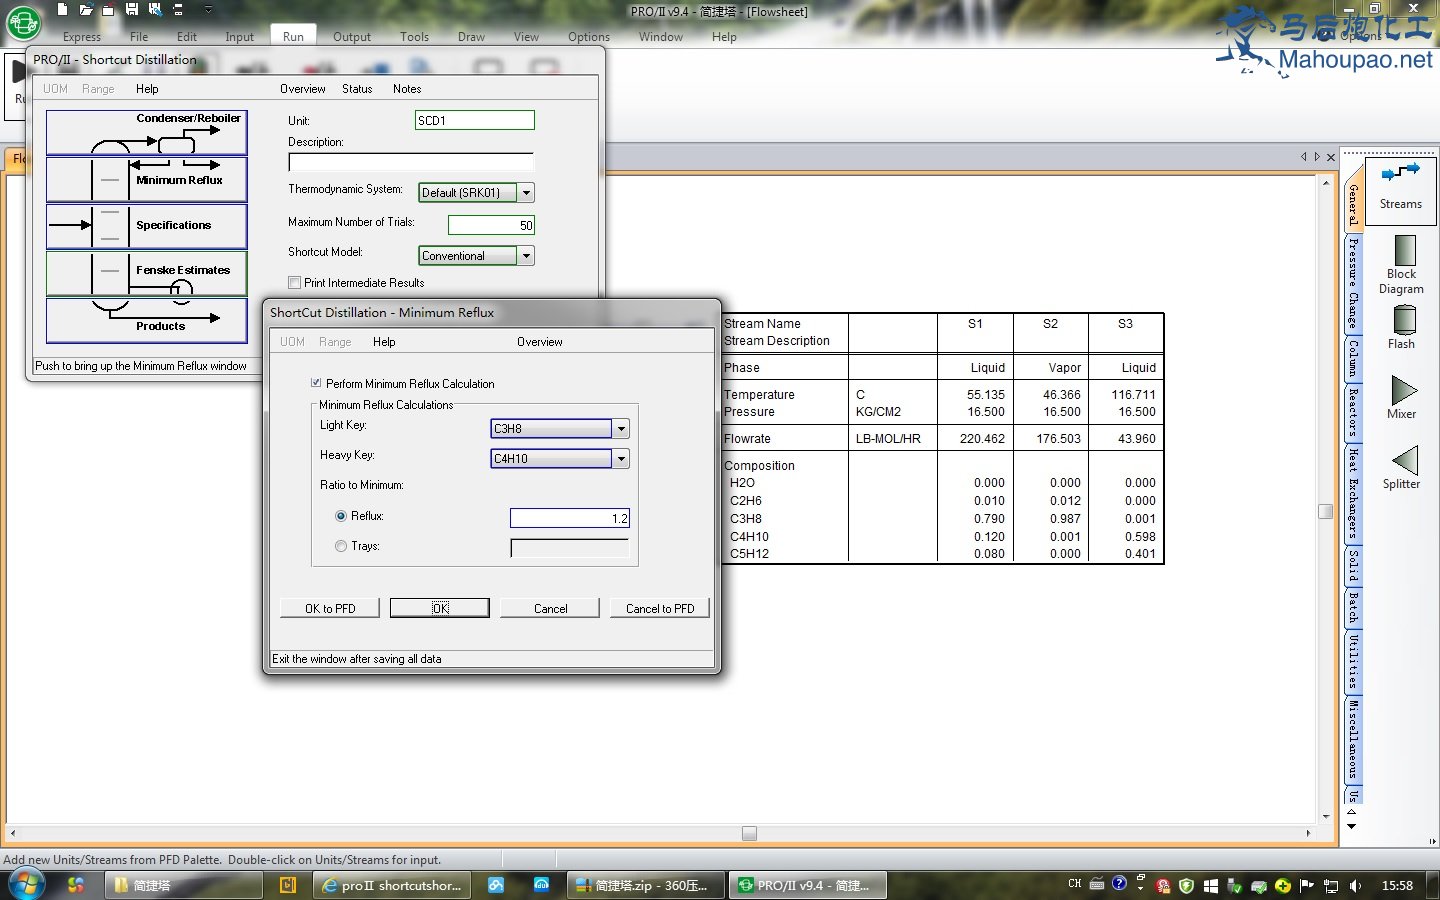Viewport: 1440px width, 900px height.
Task: Open the Express ribbon tab
Action: 82,37
